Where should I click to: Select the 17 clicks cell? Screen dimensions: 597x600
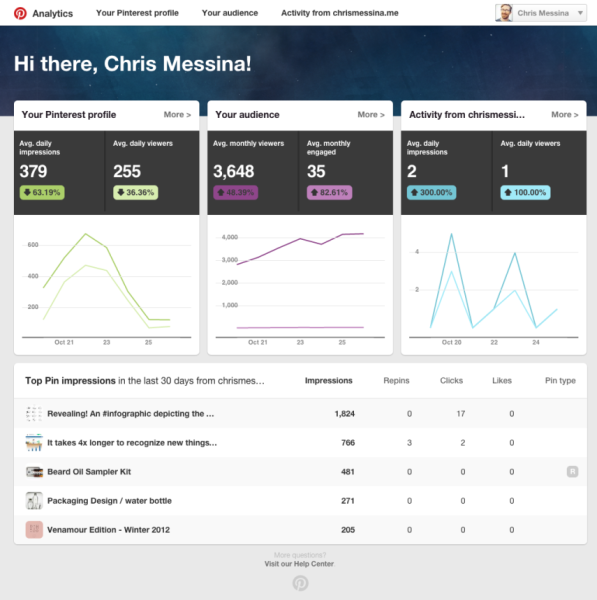[x=461, y=414]
